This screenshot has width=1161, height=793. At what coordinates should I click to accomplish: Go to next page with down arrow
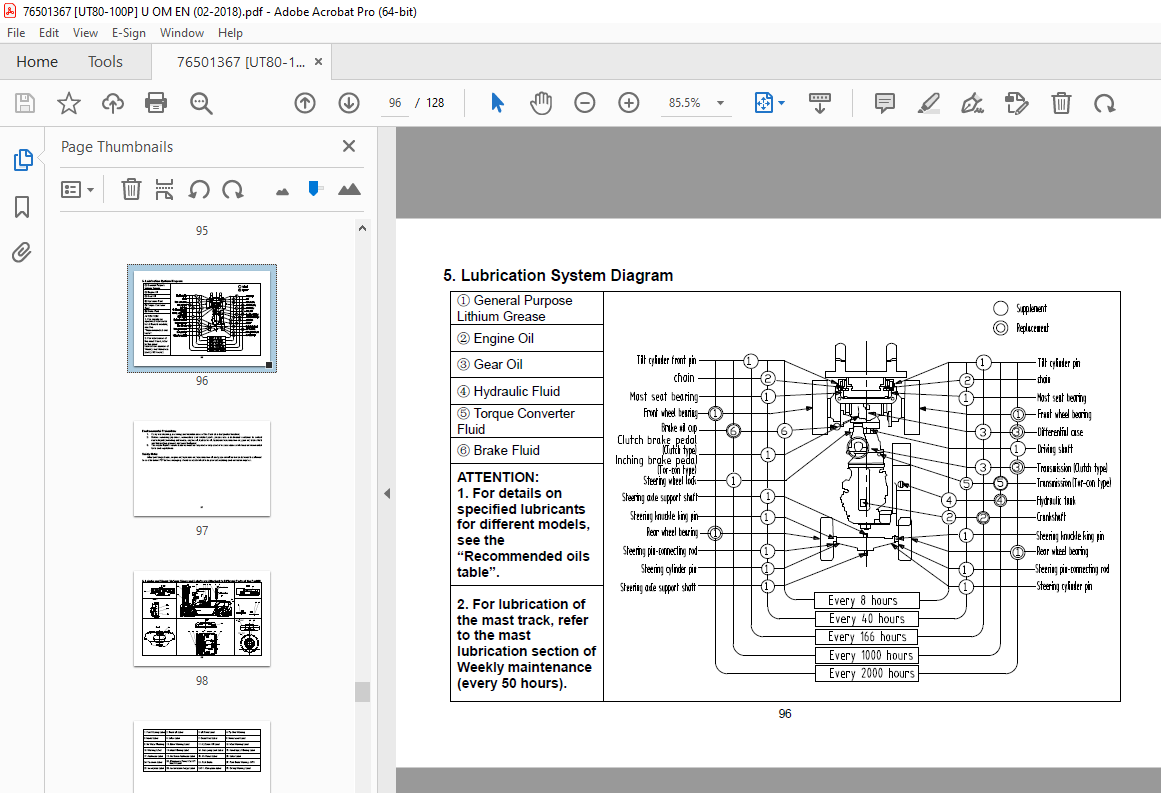coord(349,103)
